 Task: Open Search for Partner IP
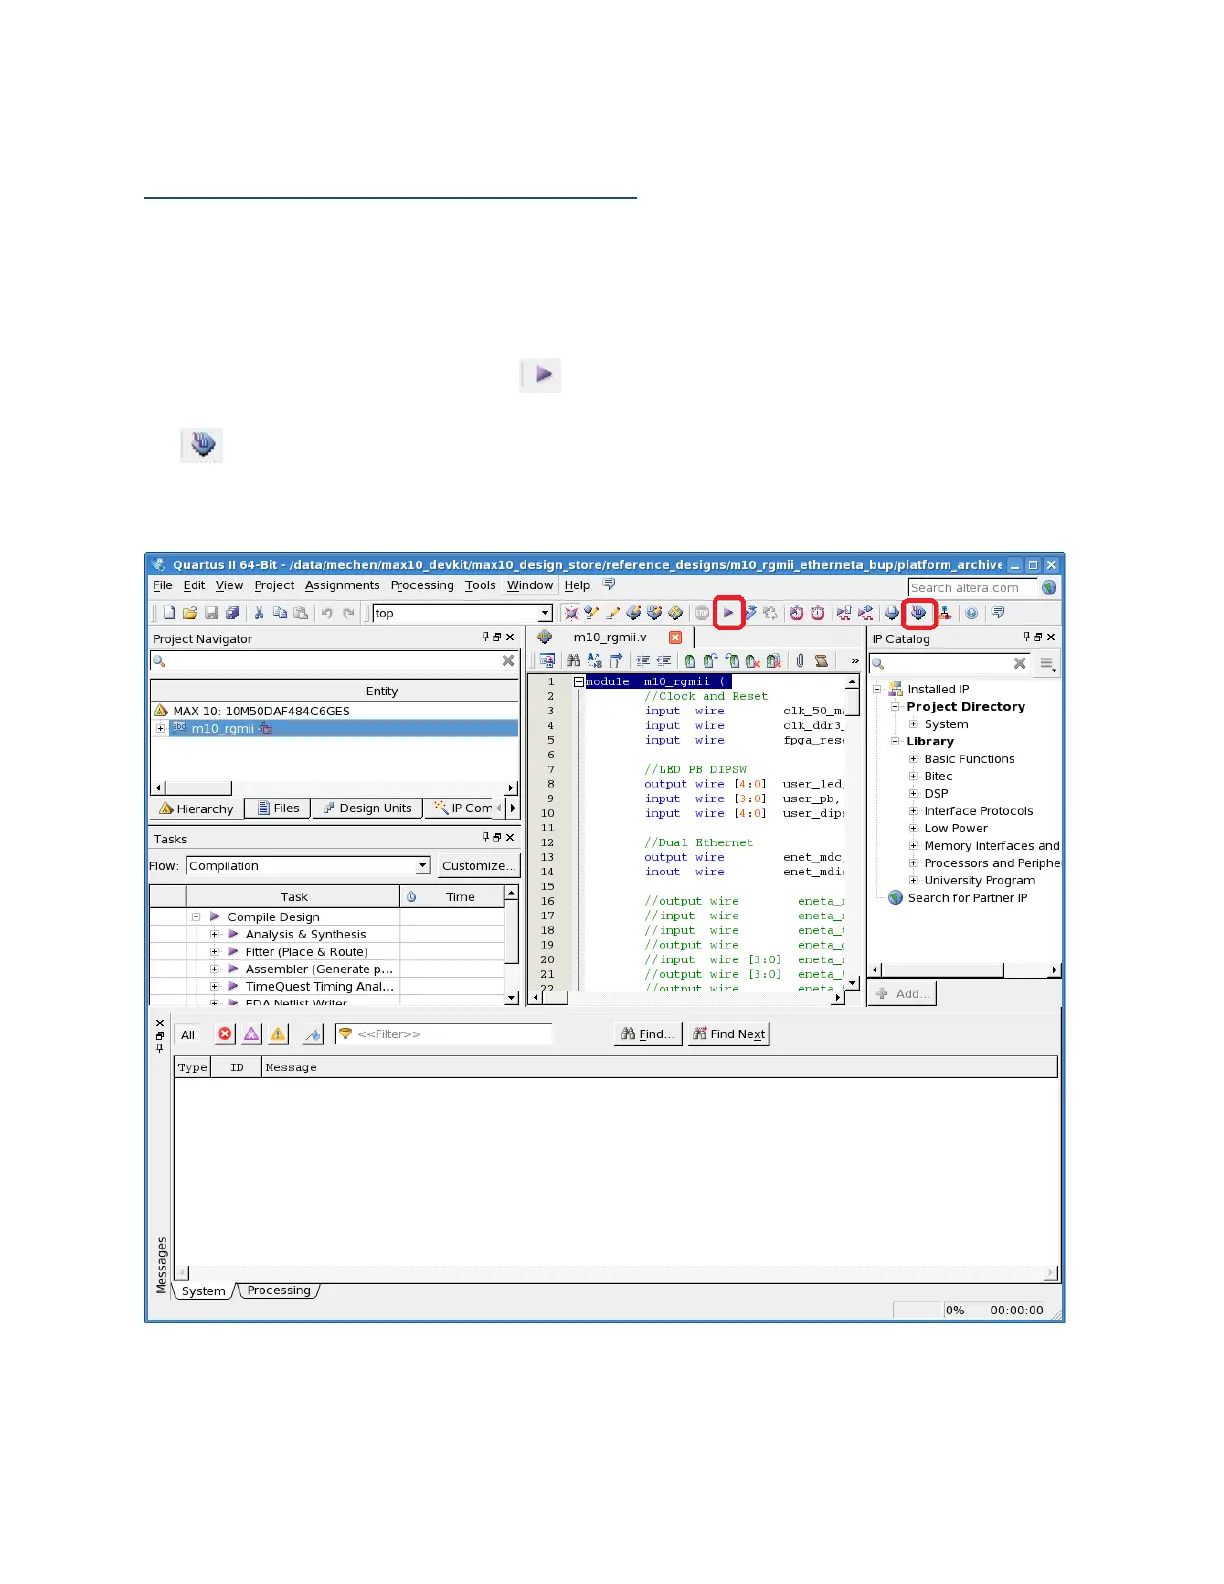click(x=967, y=898)
